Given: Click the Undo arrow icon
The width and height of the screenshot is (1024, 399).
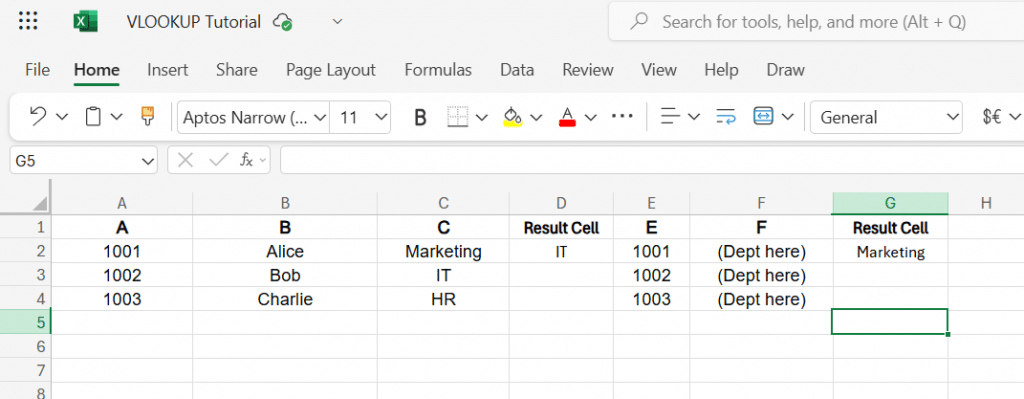Looking at the screenshot, I should pos(39,117).
